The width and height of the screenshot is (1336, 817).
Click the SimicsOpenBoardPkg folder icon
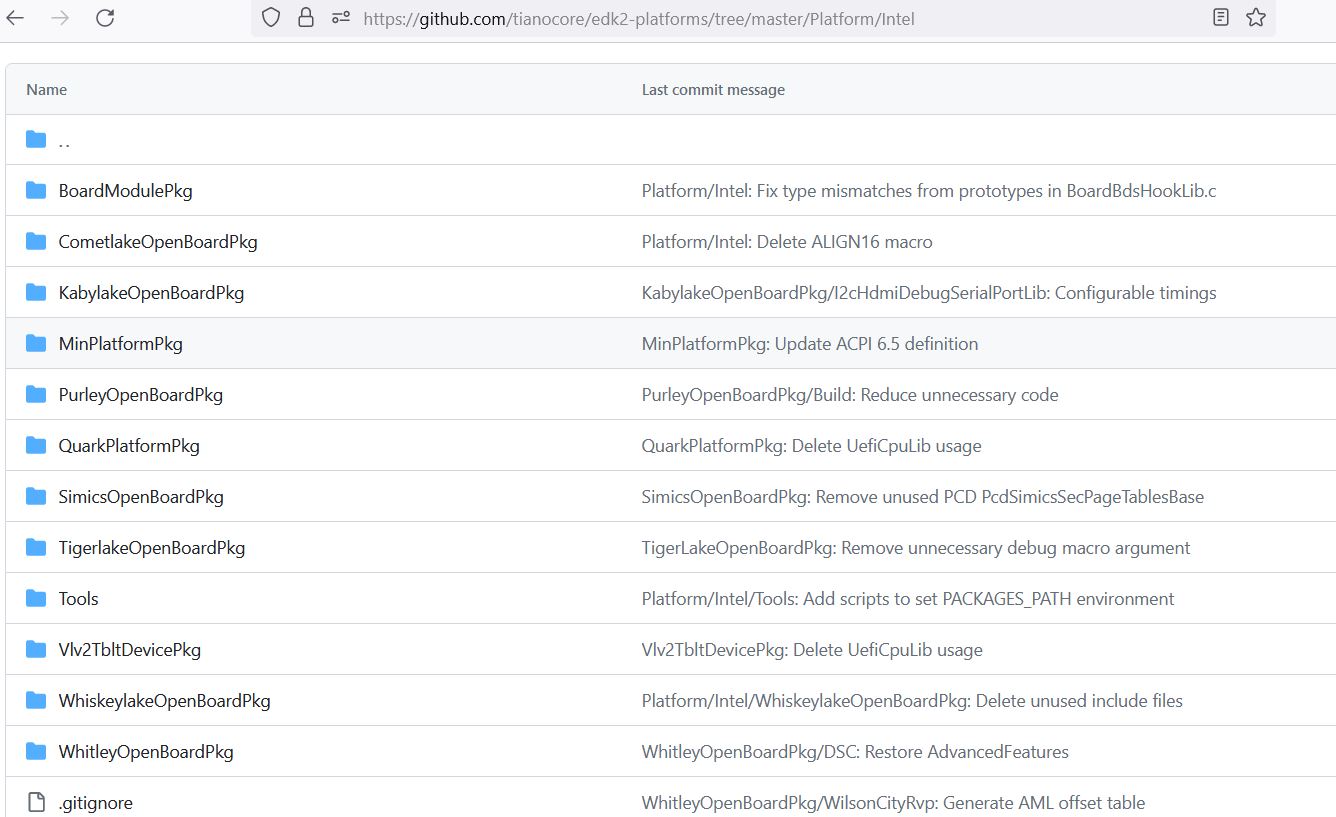(36, 496)
